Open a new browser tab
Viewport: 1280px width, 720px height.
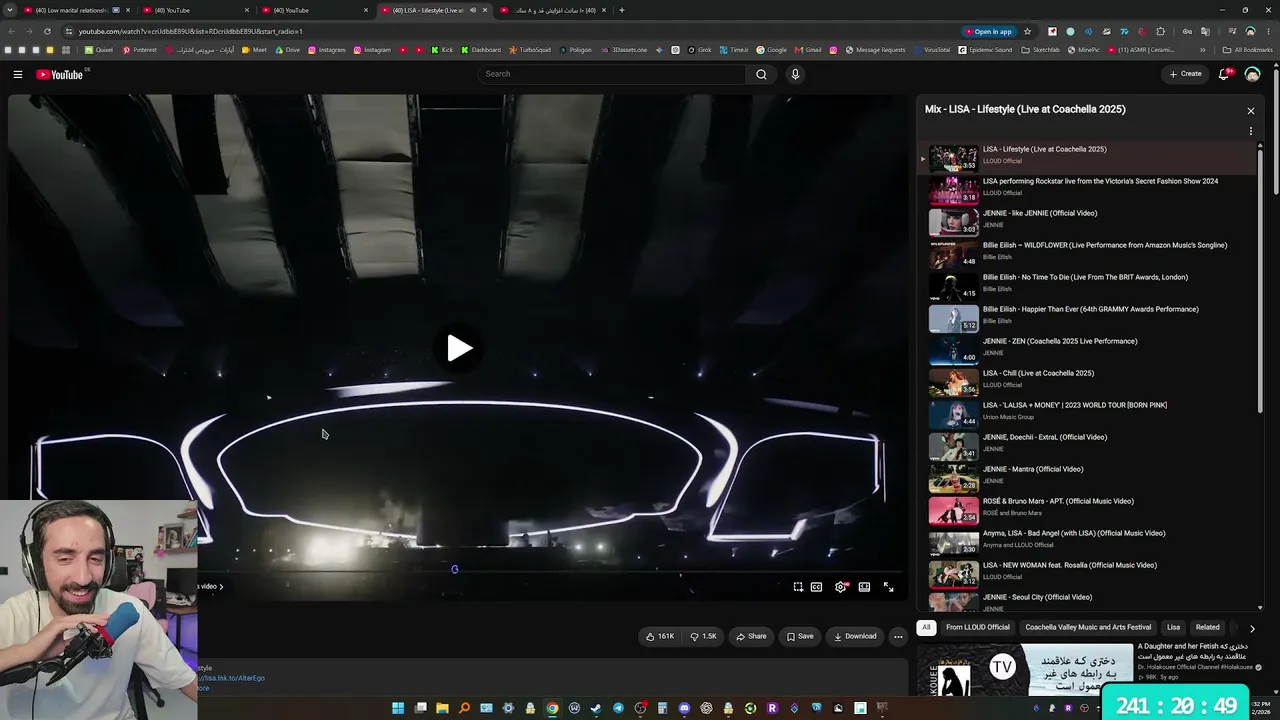click(621, 10)
